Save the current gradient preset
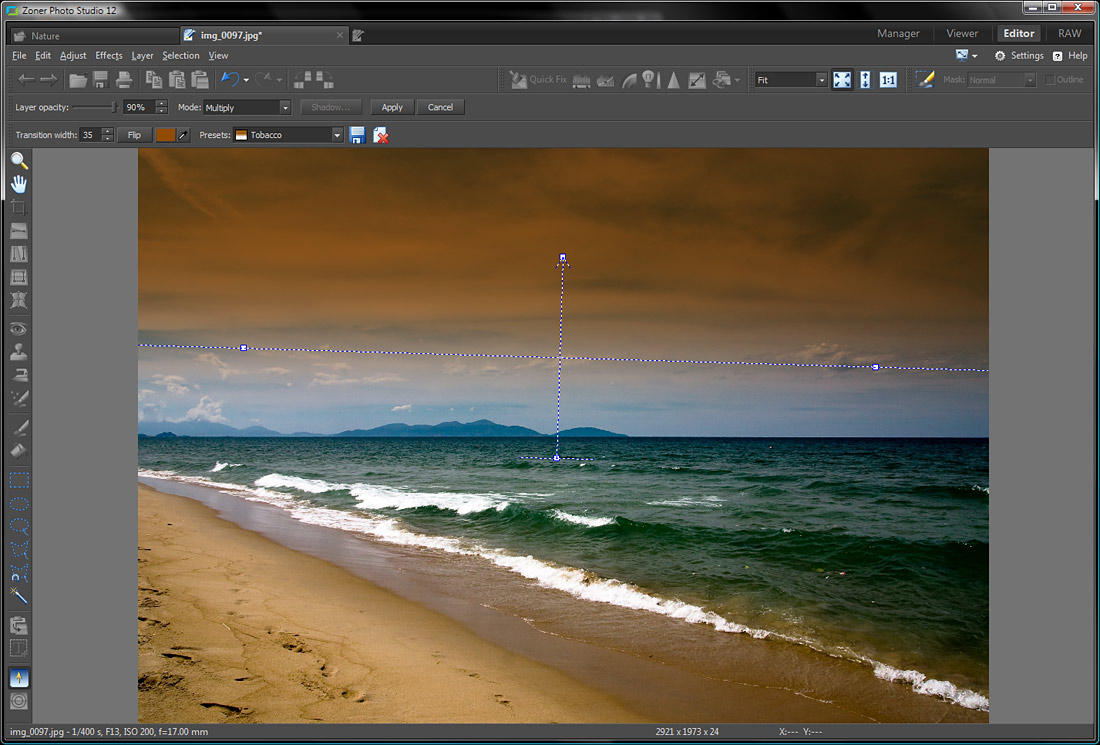Viewport: 1100px width, 745px height. [357, 133]
